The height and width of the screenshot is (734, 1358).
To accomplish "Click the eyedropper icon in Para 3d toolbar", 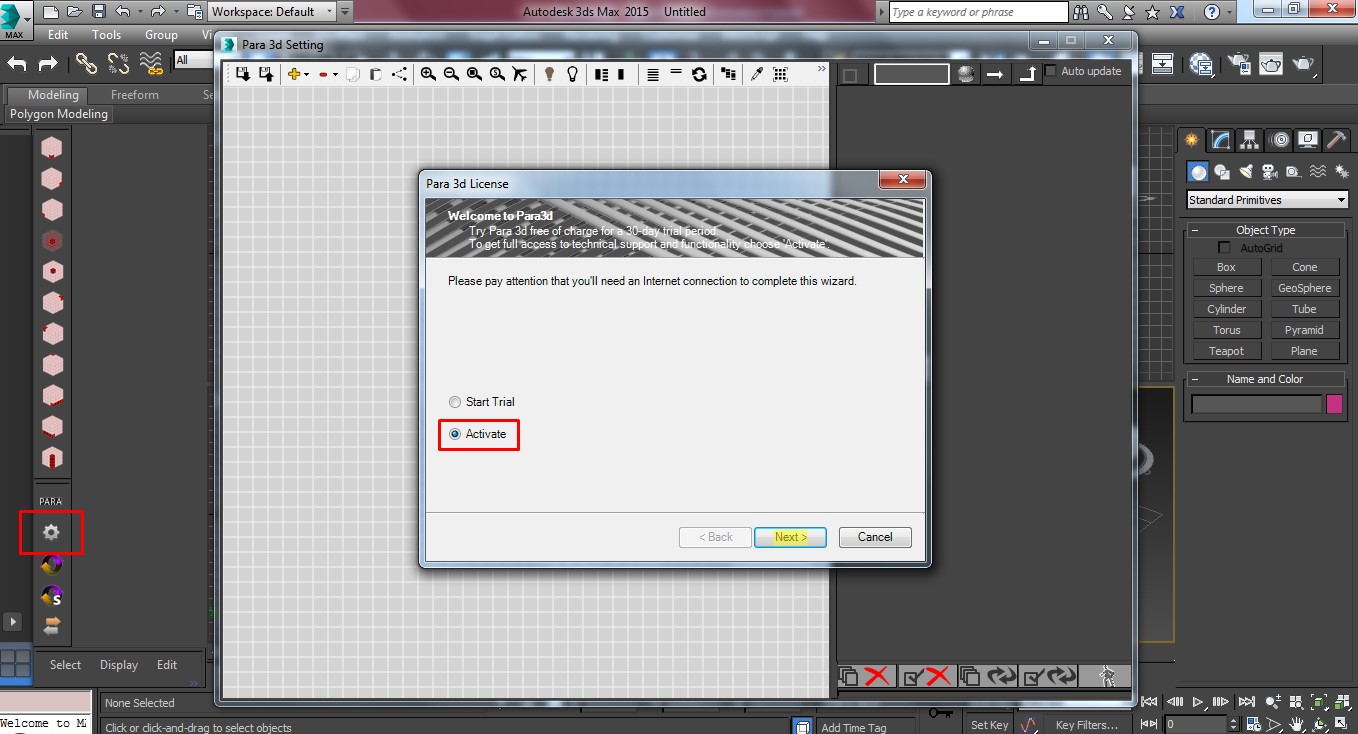I will click(x=757, y=74).
